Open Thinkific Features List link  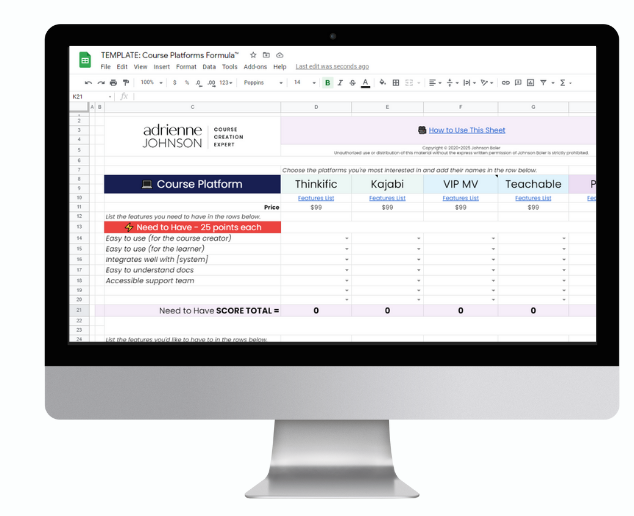point(316,198)
